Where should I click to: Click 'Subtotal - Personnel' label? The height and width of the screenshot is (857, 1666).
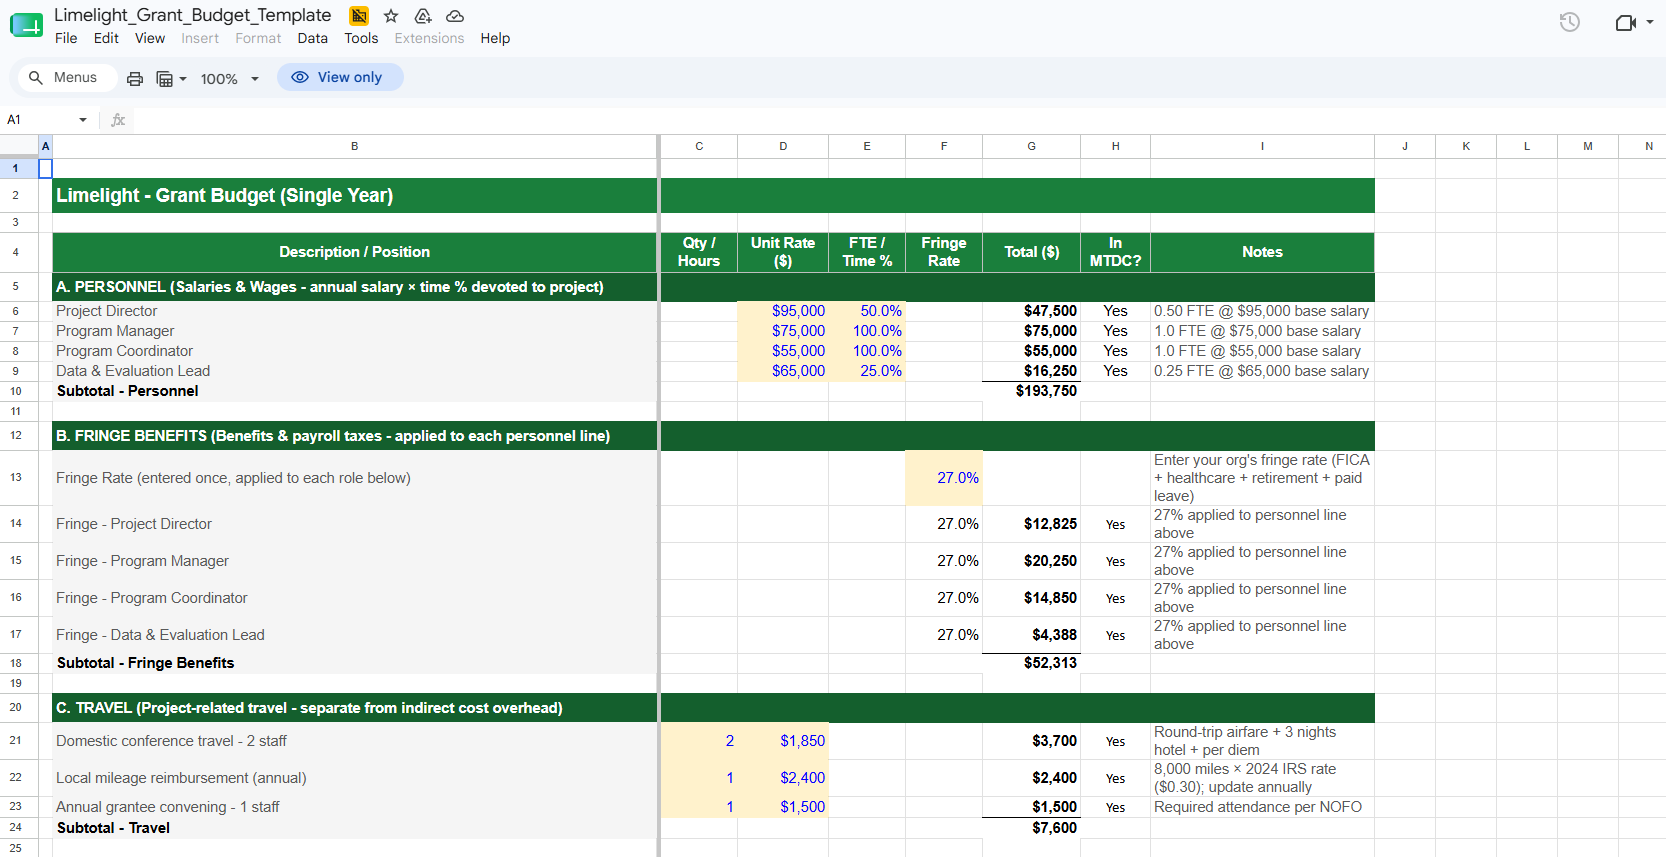click(354, 391)
